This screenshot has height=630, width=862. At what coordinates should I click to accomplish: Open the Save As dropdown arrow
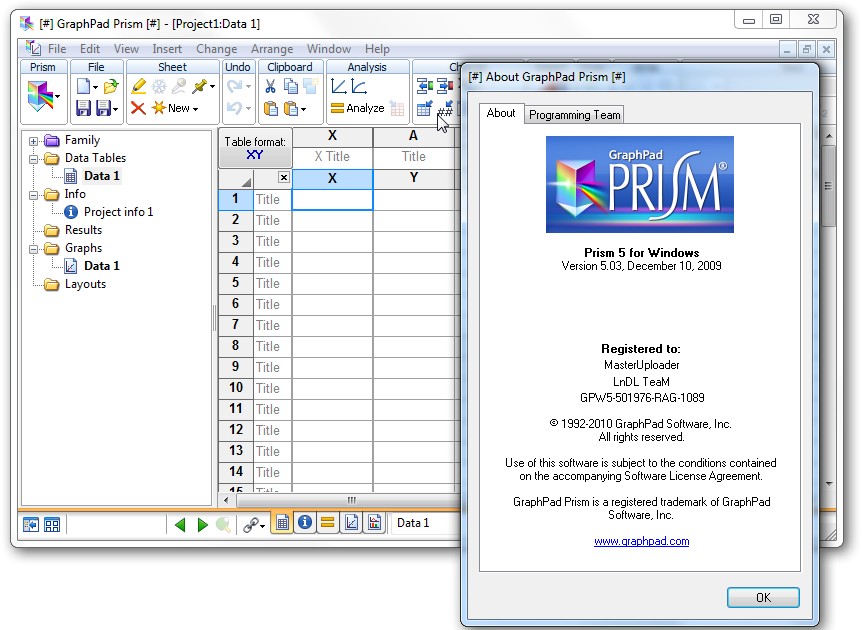115,109
